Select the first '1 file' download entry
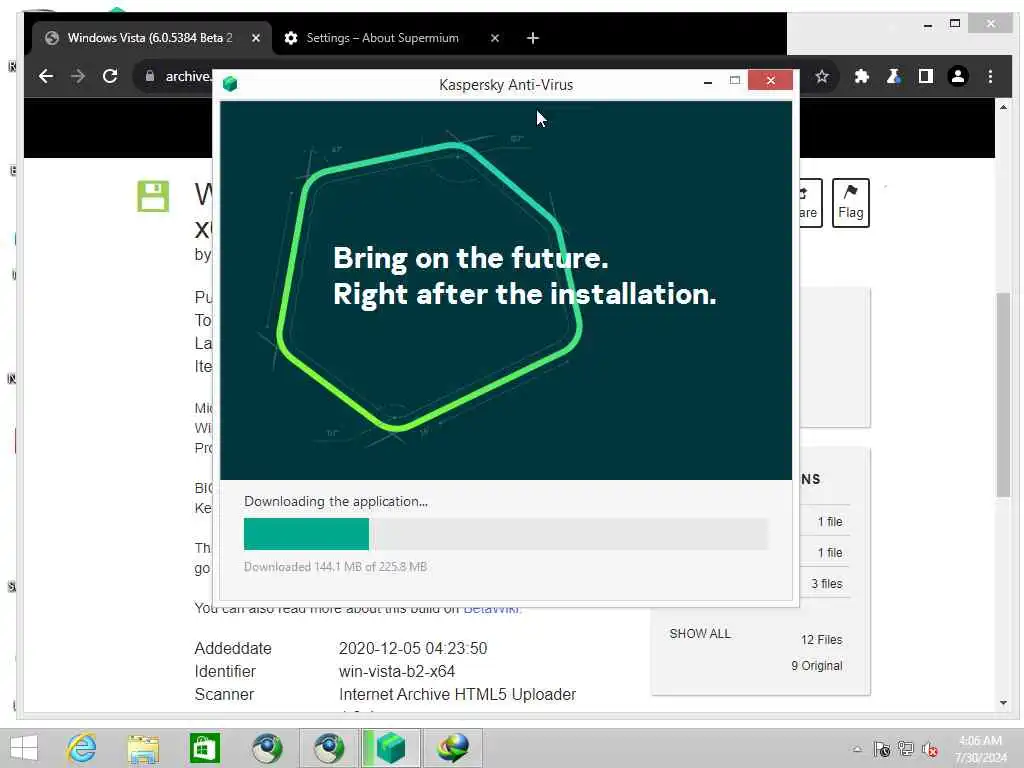Viewport: 1024px width, 768px height. click(829, 522)
